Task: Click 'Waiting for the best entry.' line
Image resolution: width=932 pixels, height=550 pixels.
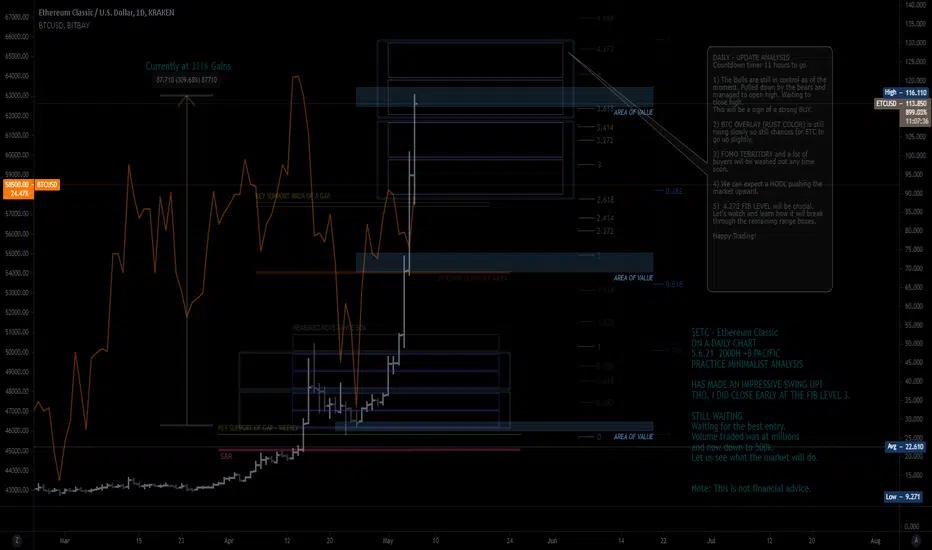Action: pyautogui.click(x=738, y=426)
